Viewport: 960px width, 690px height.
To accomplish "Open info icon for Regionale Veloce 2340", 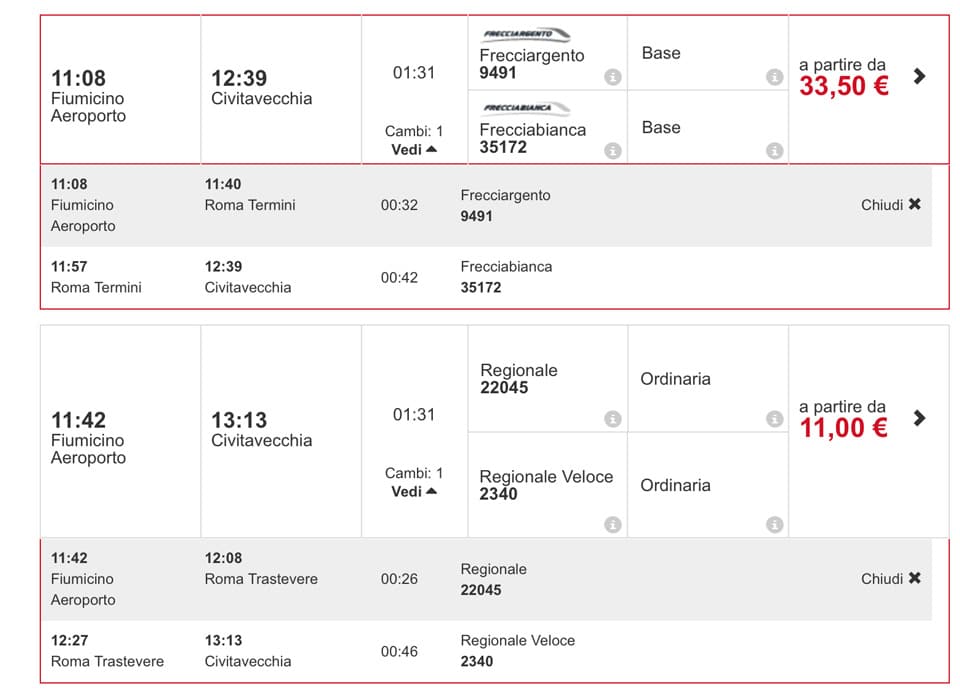I will click(612, 524).
